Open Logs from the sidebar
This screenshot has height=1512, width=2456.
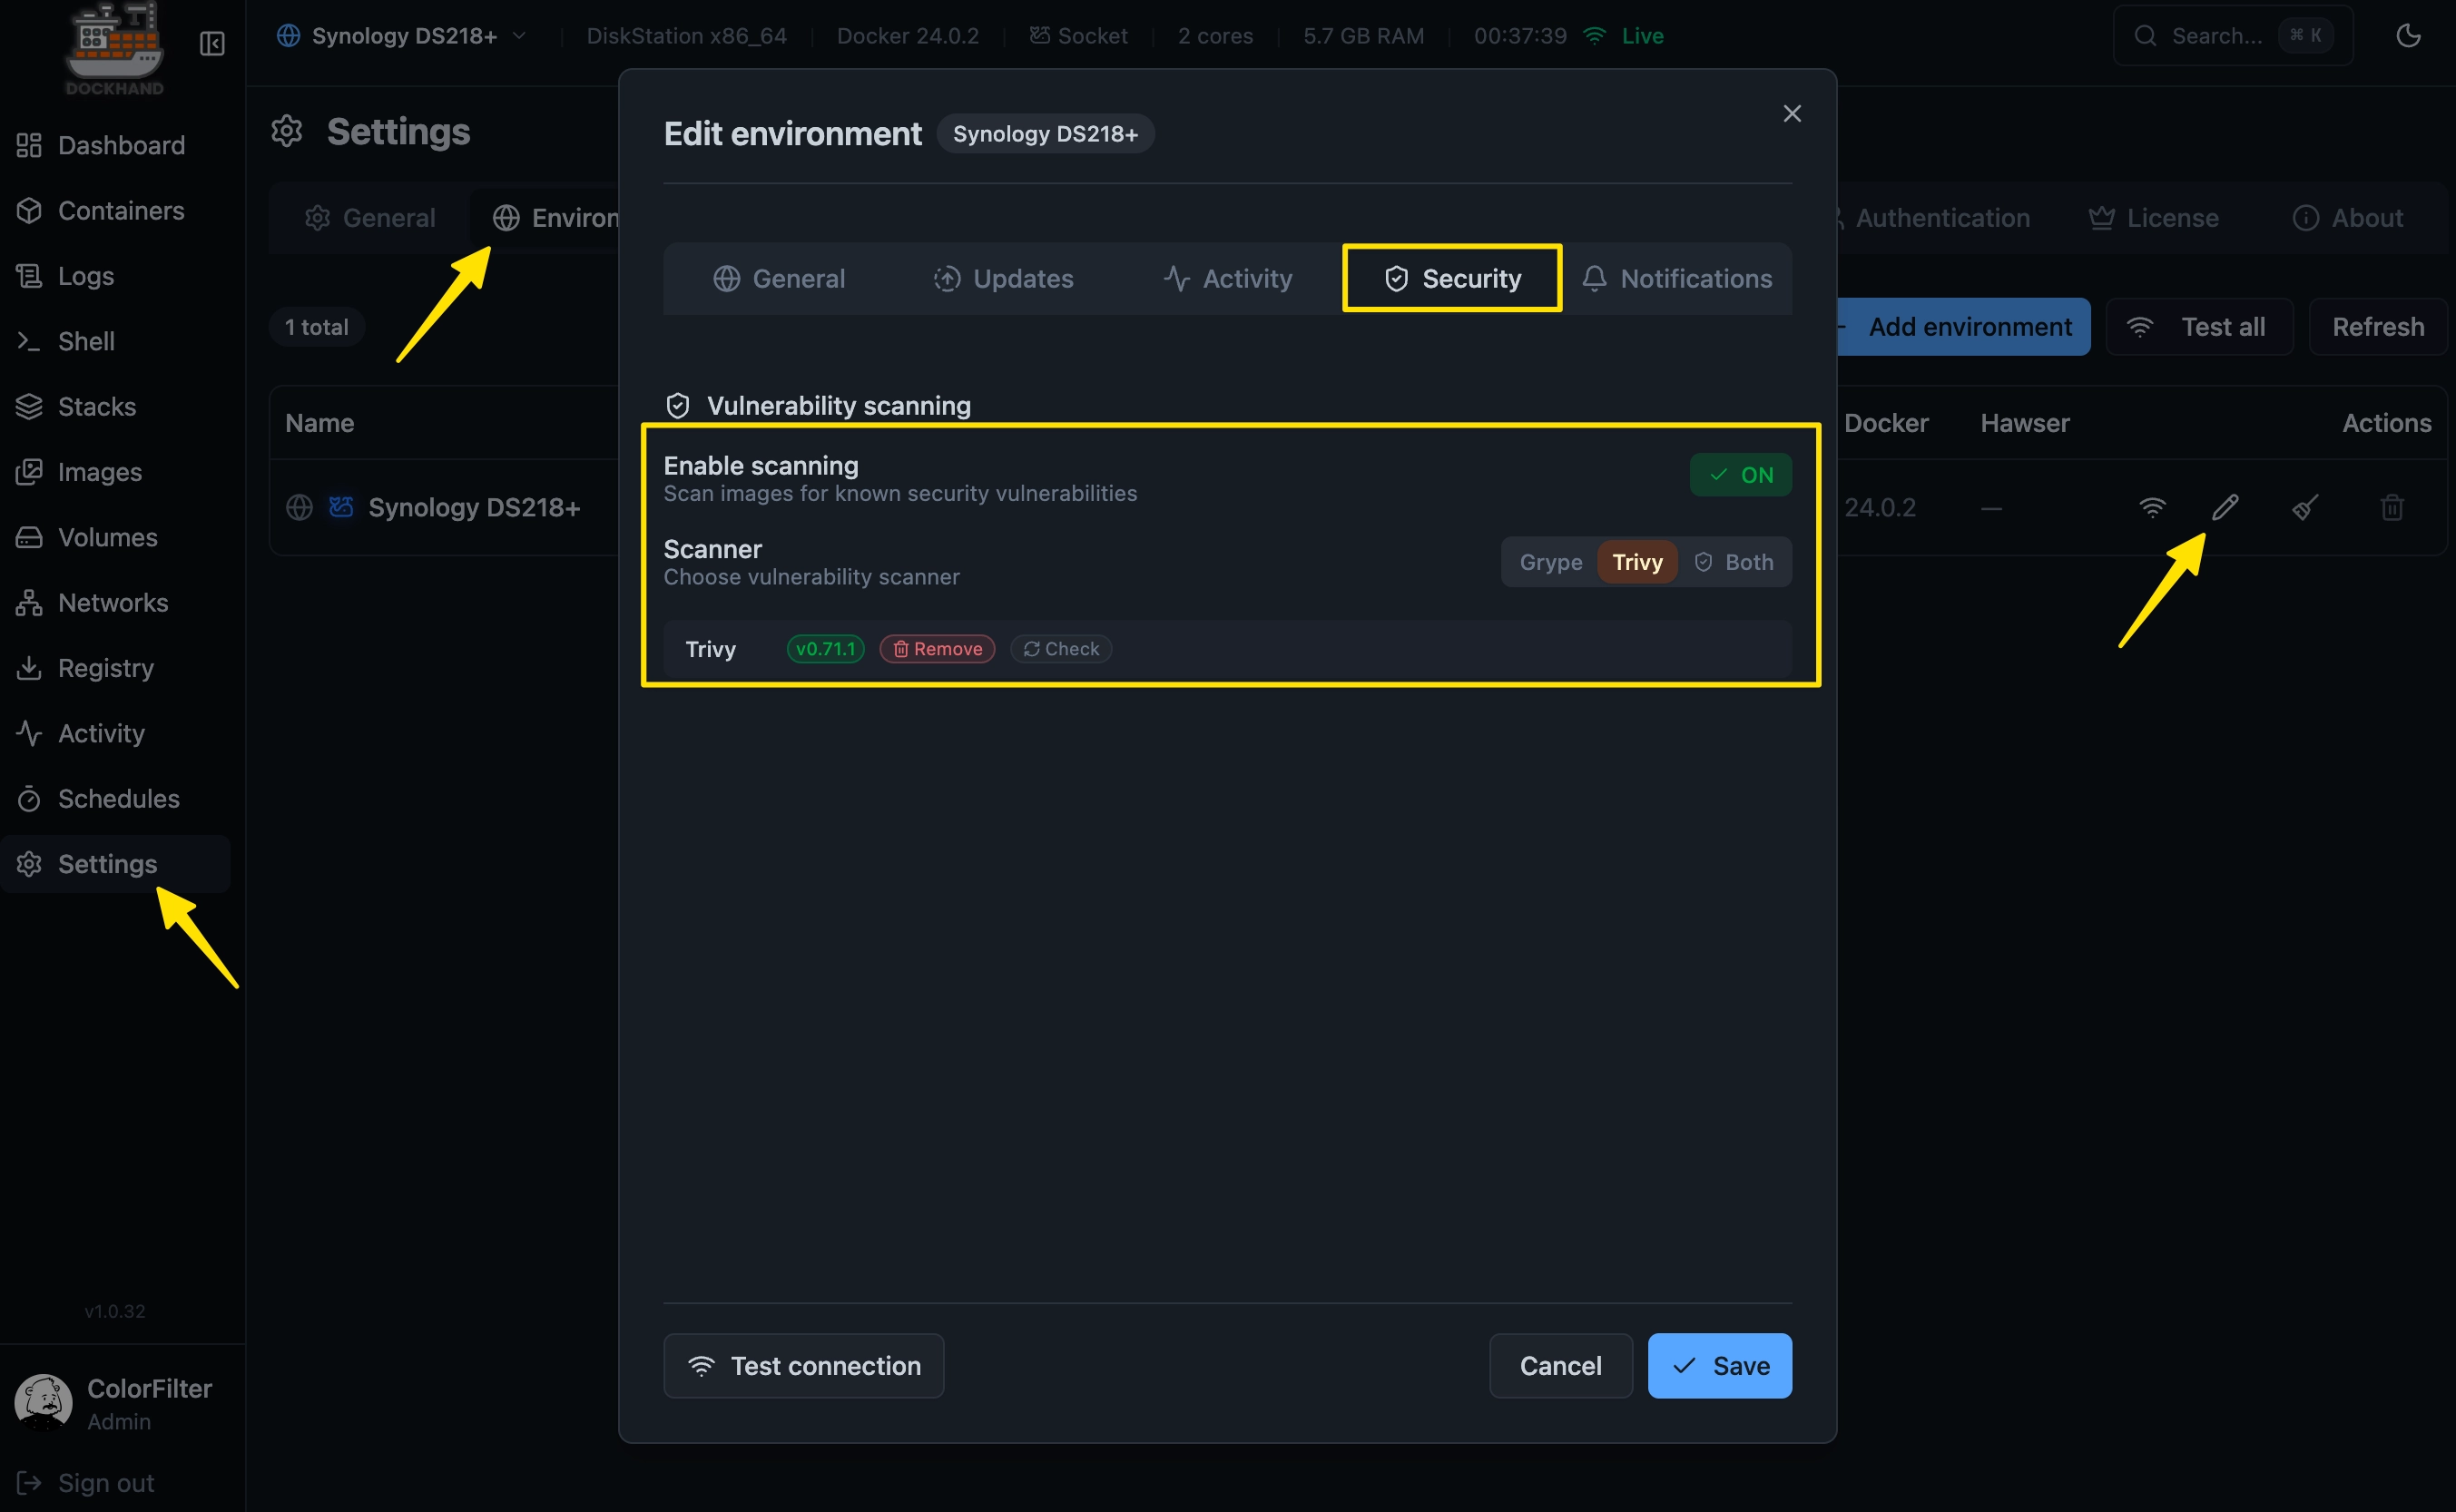(x=115, y=276)
